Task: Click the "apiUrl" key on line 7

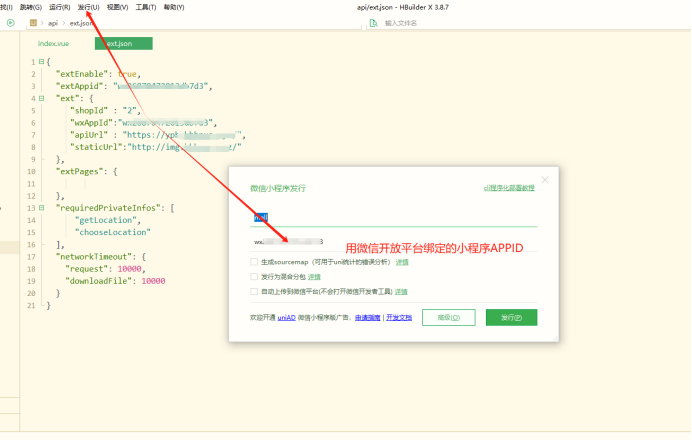Action: pos(89,135)
